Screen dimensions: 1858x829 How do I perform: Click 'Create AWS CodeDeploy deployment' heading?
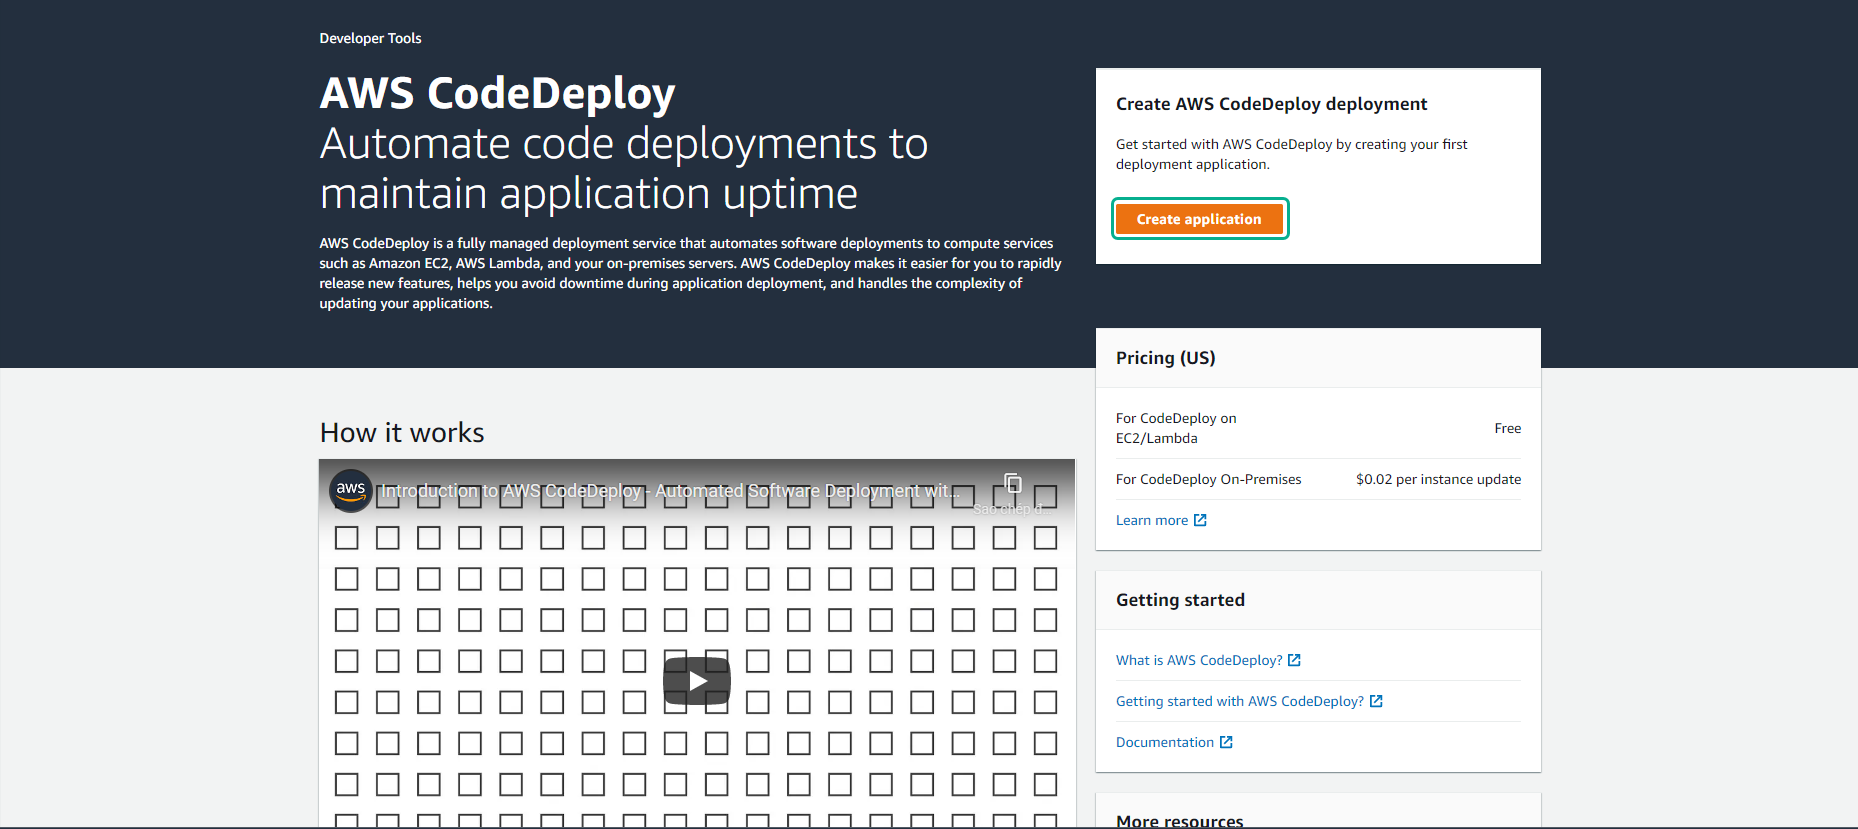(x=1271, y=104)
